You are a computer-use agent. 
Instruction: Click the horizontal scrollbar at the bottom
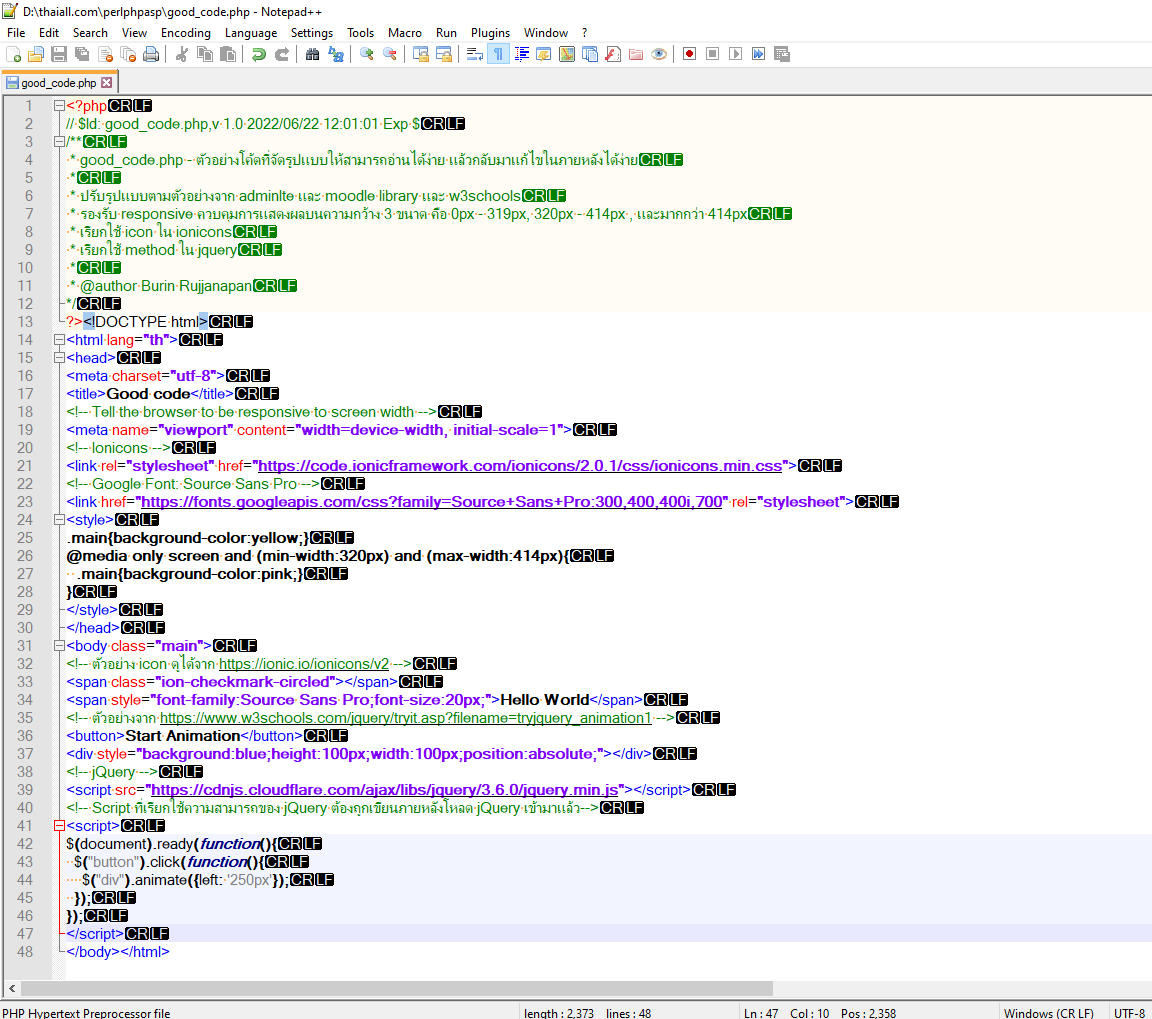click(400, 989)
